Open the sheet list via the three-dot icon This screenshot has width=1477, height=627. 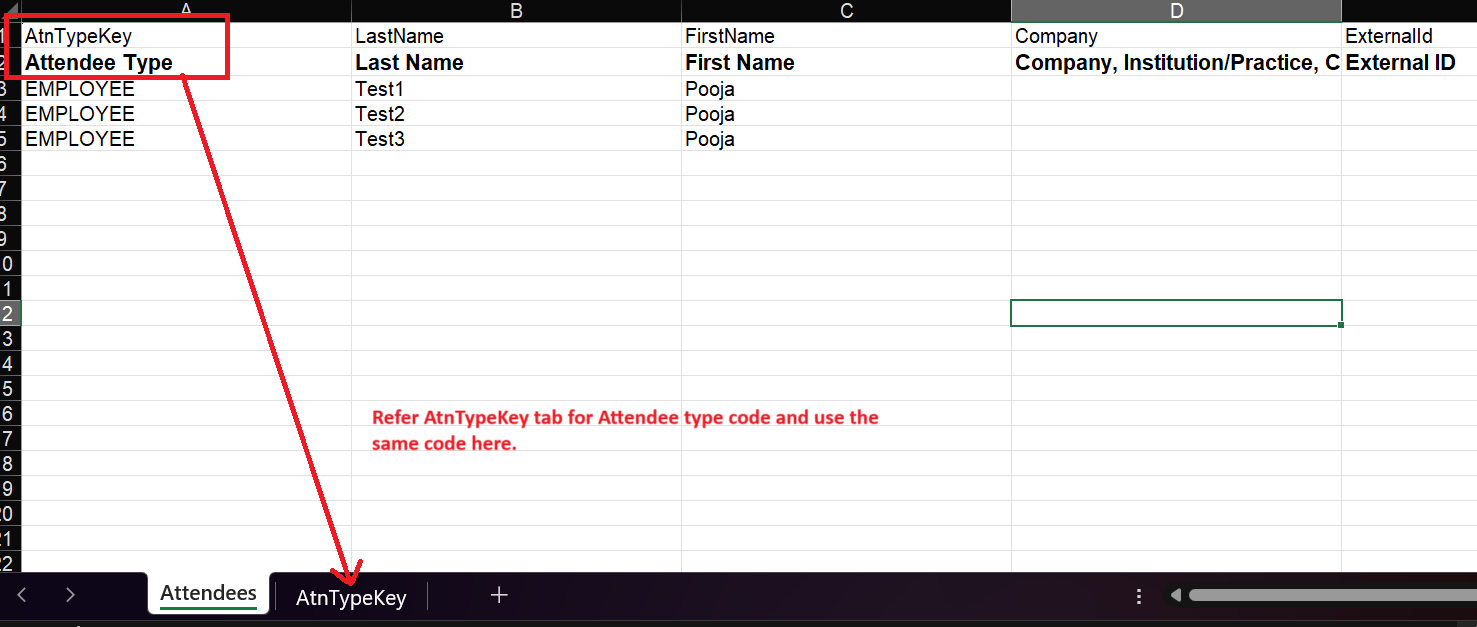(1139, 594)
